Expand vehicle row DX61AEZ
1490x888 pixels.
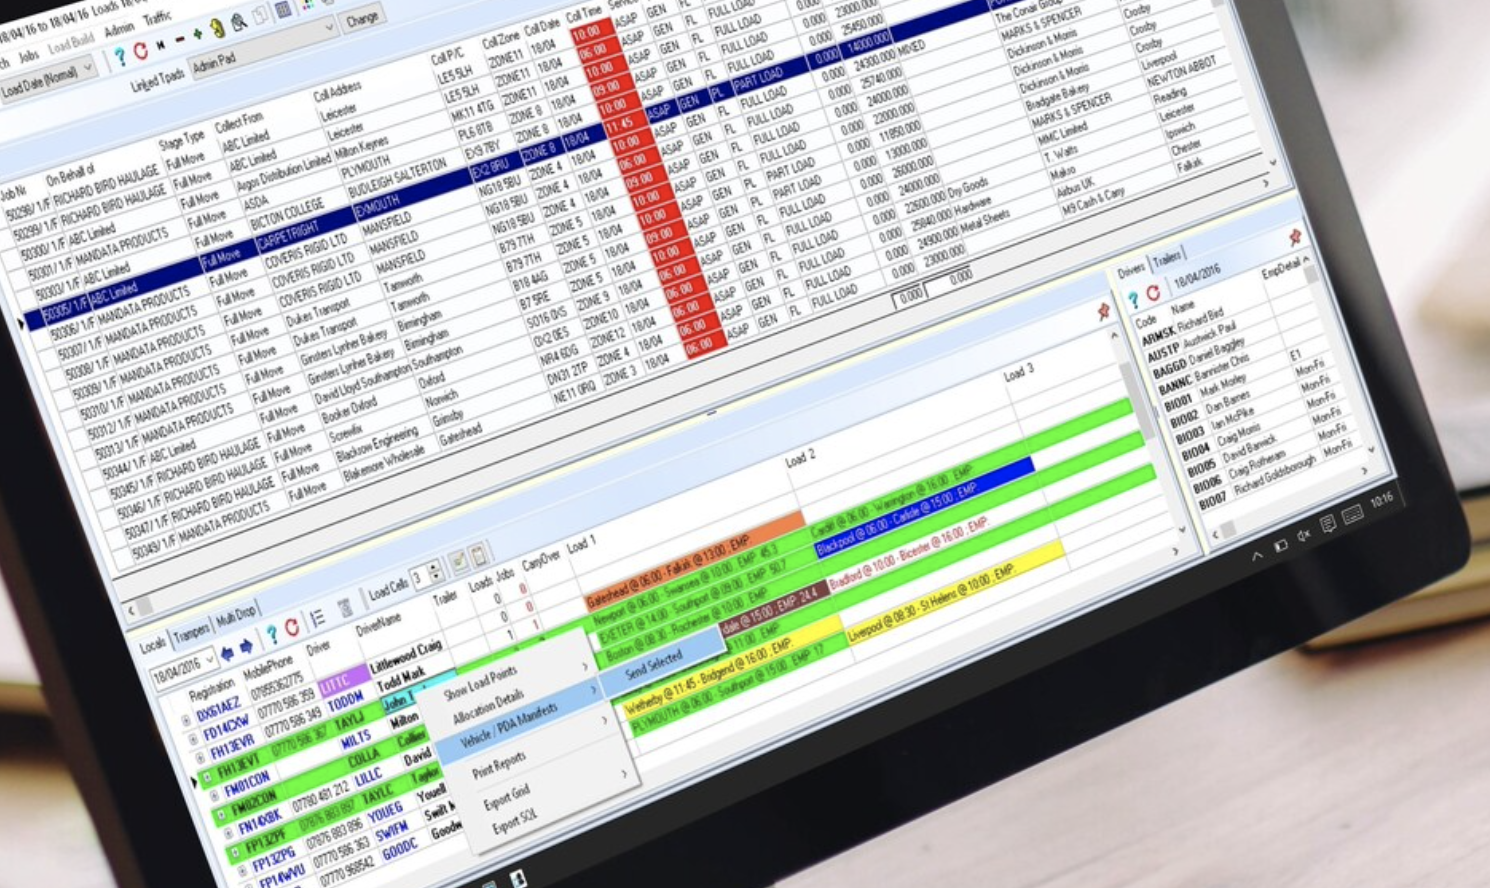coord(186,721)
